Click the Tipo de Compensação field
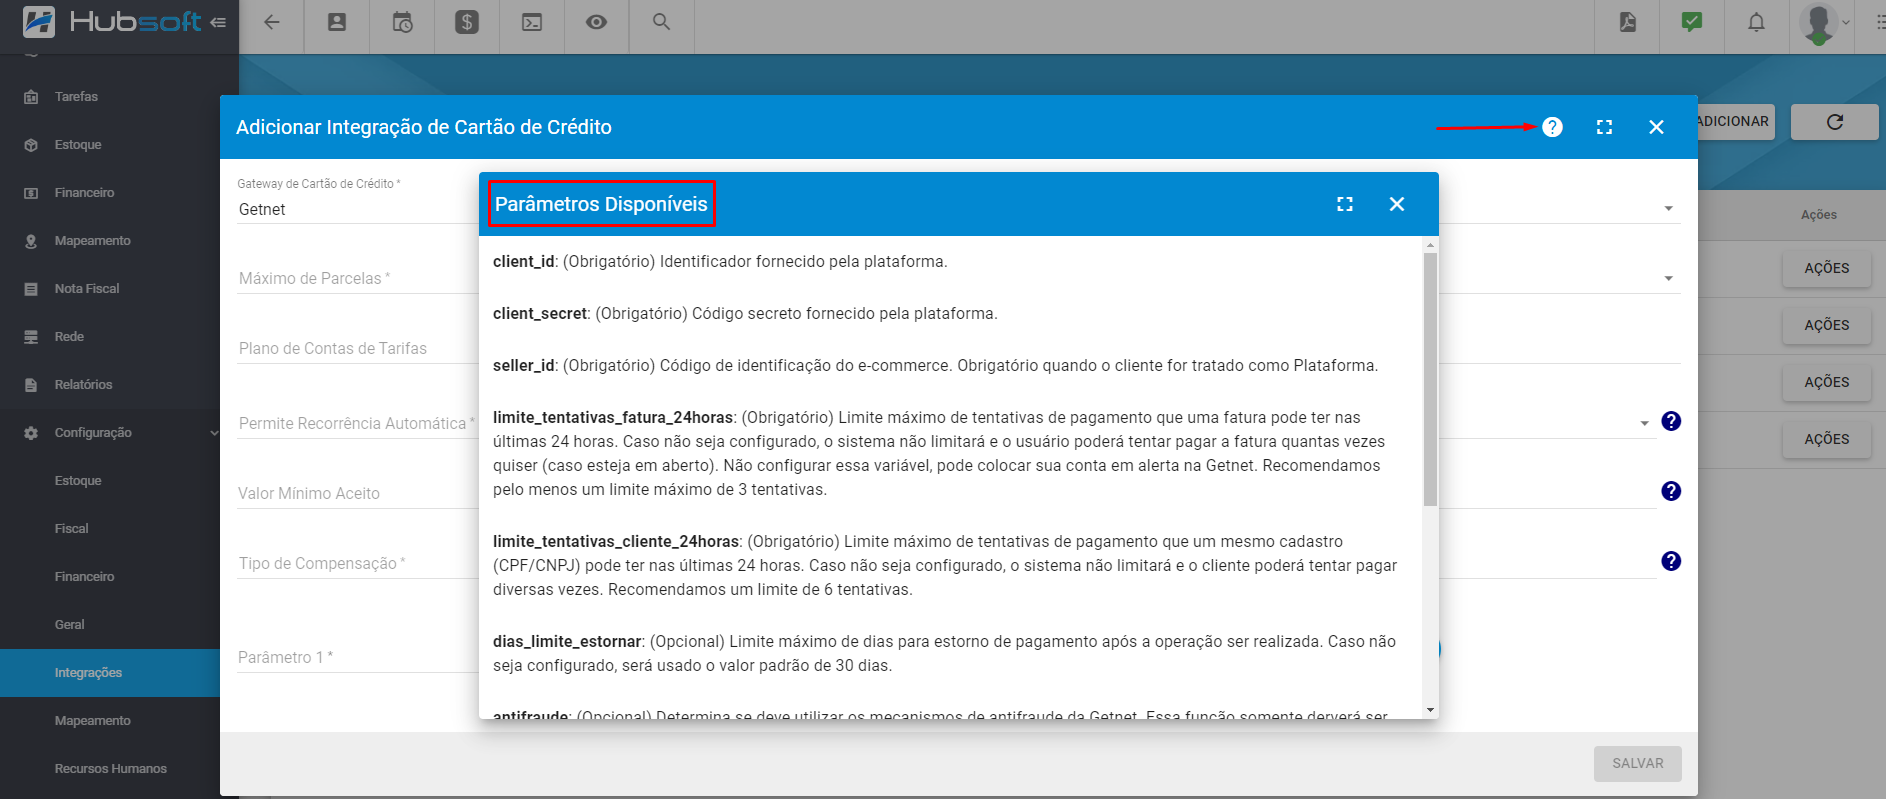The image size is (1886, 799). tap(358, 563)
